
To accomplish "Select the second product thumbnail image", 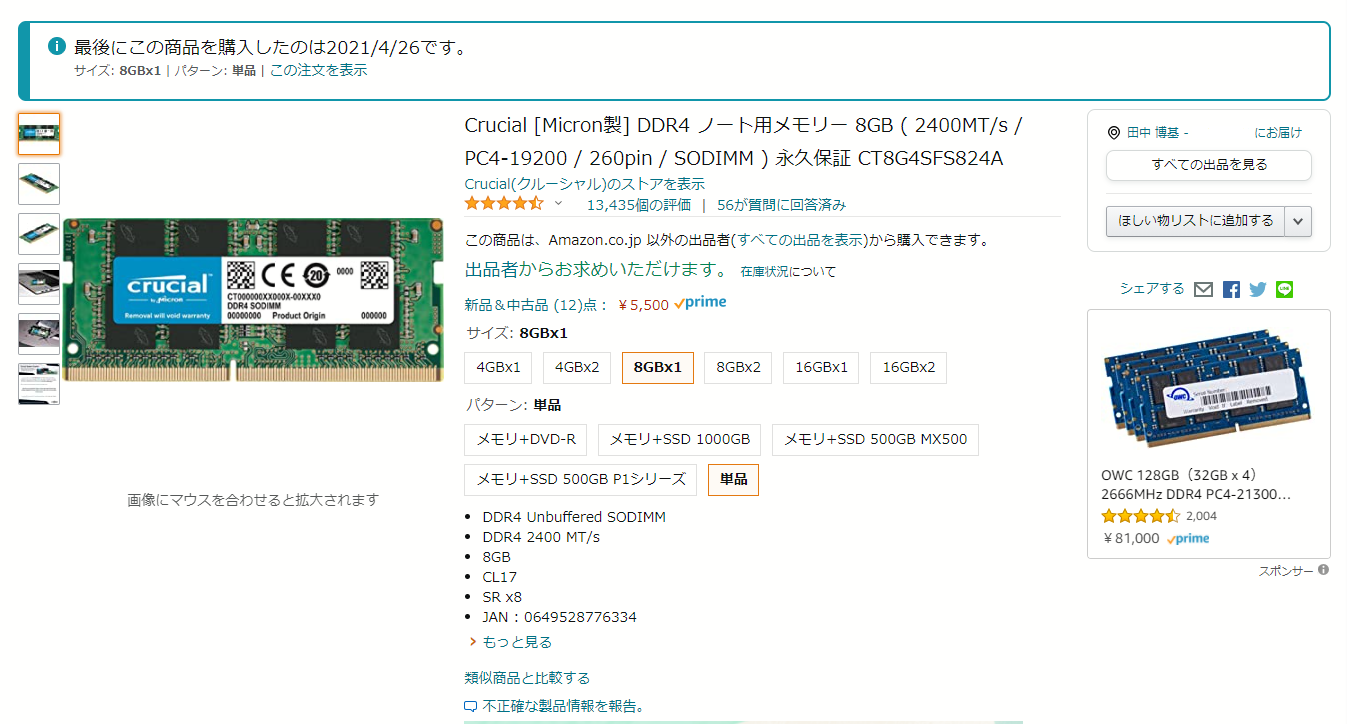I will tap(39, 184).
